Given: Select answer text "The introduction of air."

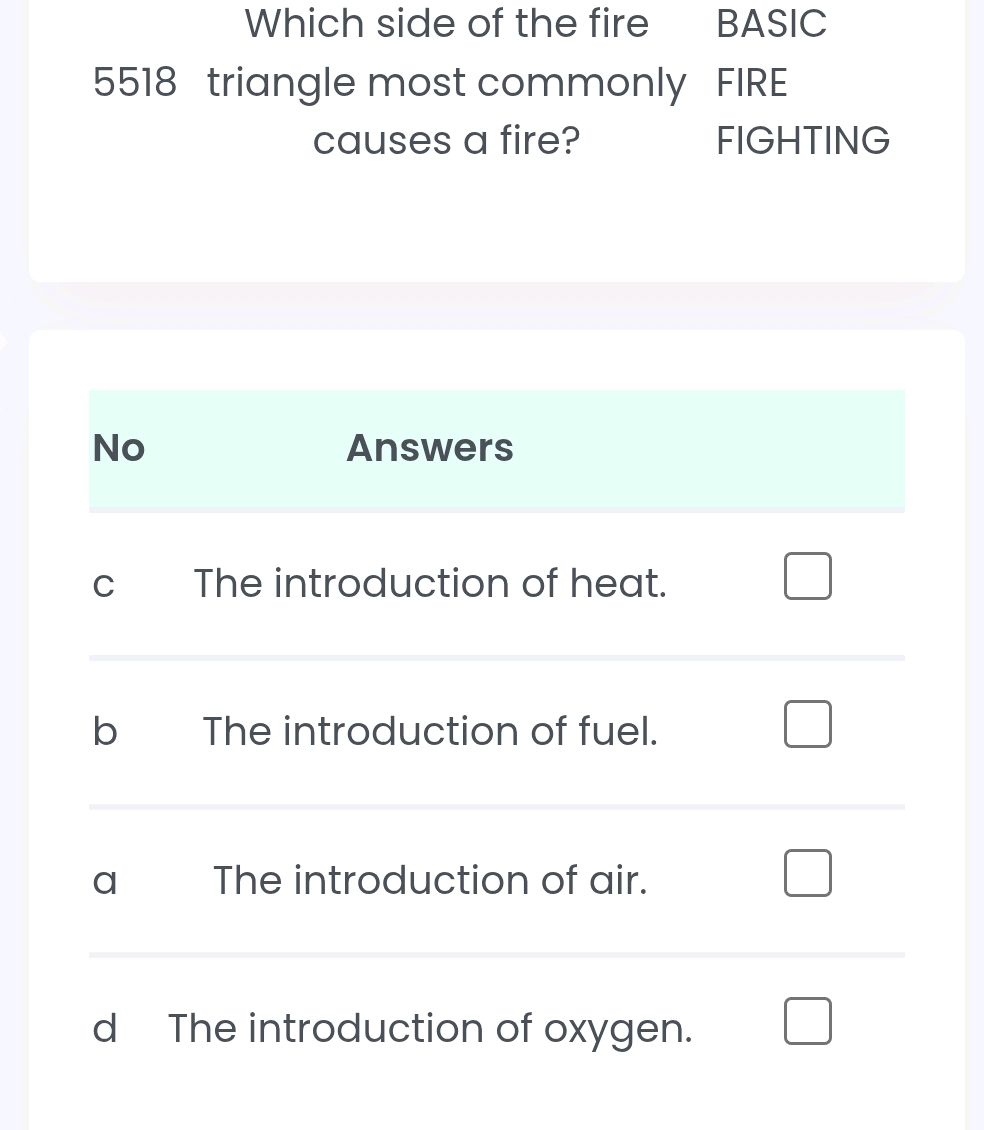Looking at the screenshot, I should [430, 880].
